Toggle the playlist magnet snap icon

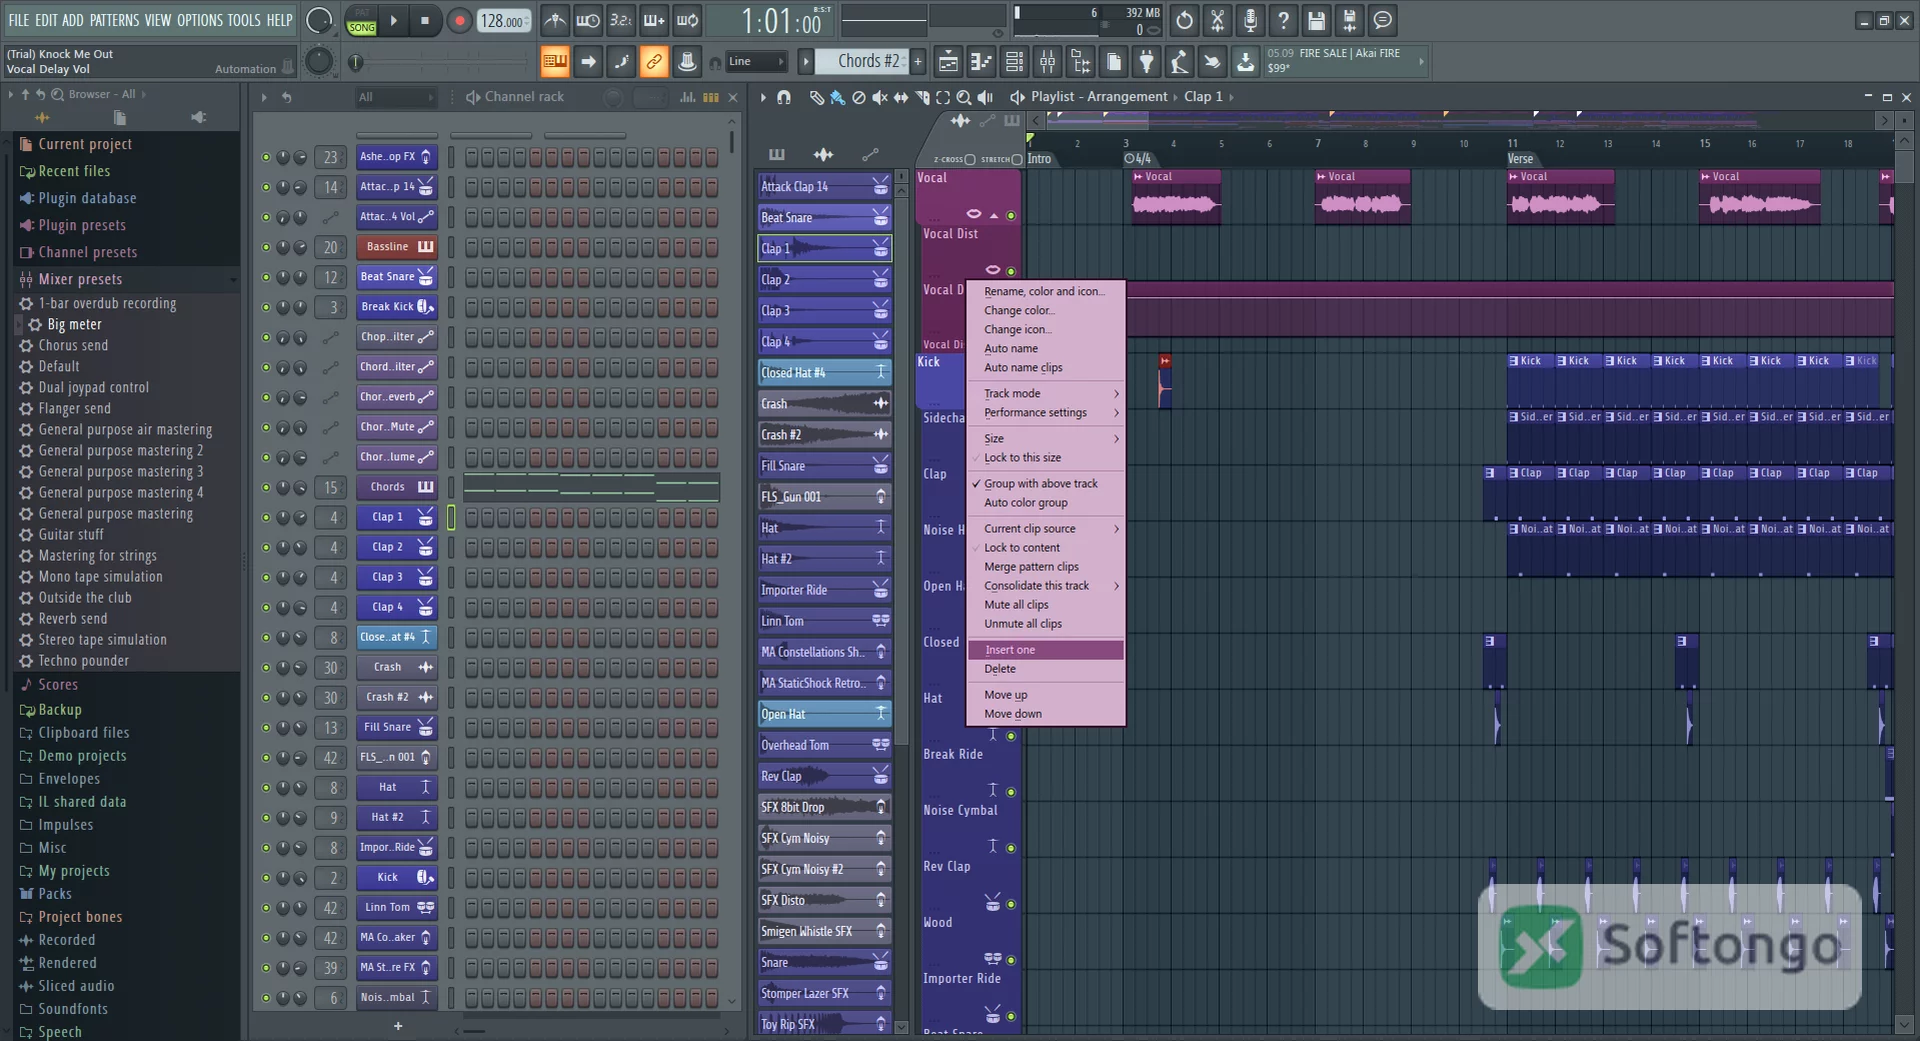[x=784, y=97]
